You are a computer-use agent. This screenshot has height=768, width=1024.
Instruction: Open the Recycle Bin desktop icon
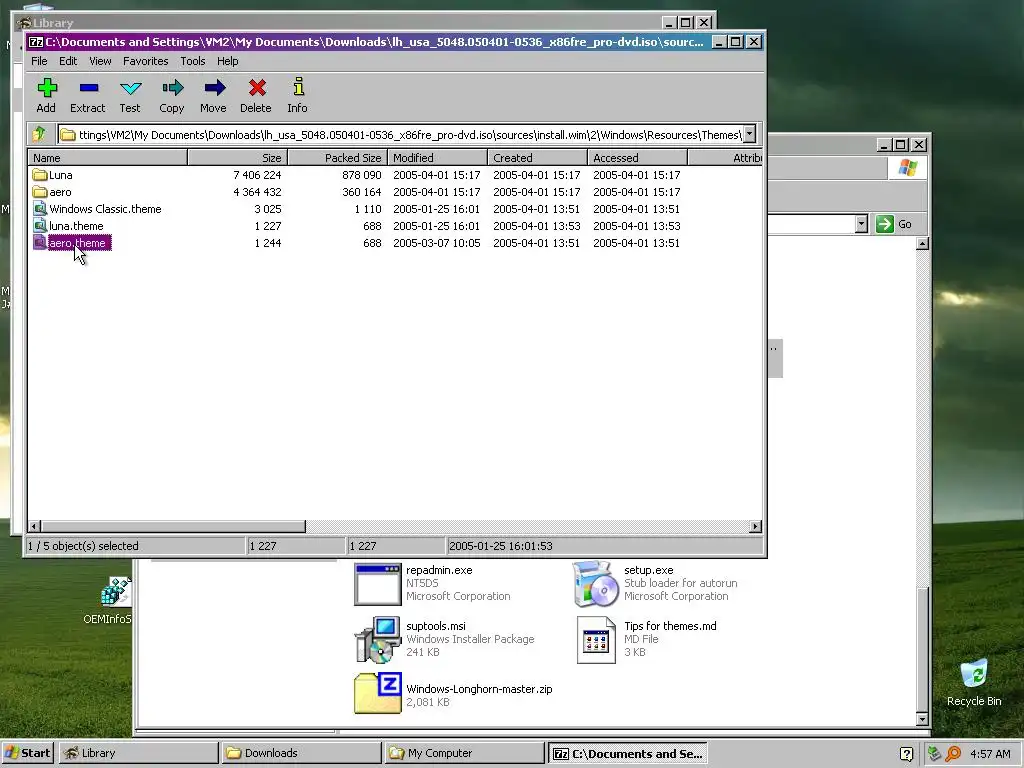click(974, 675)
